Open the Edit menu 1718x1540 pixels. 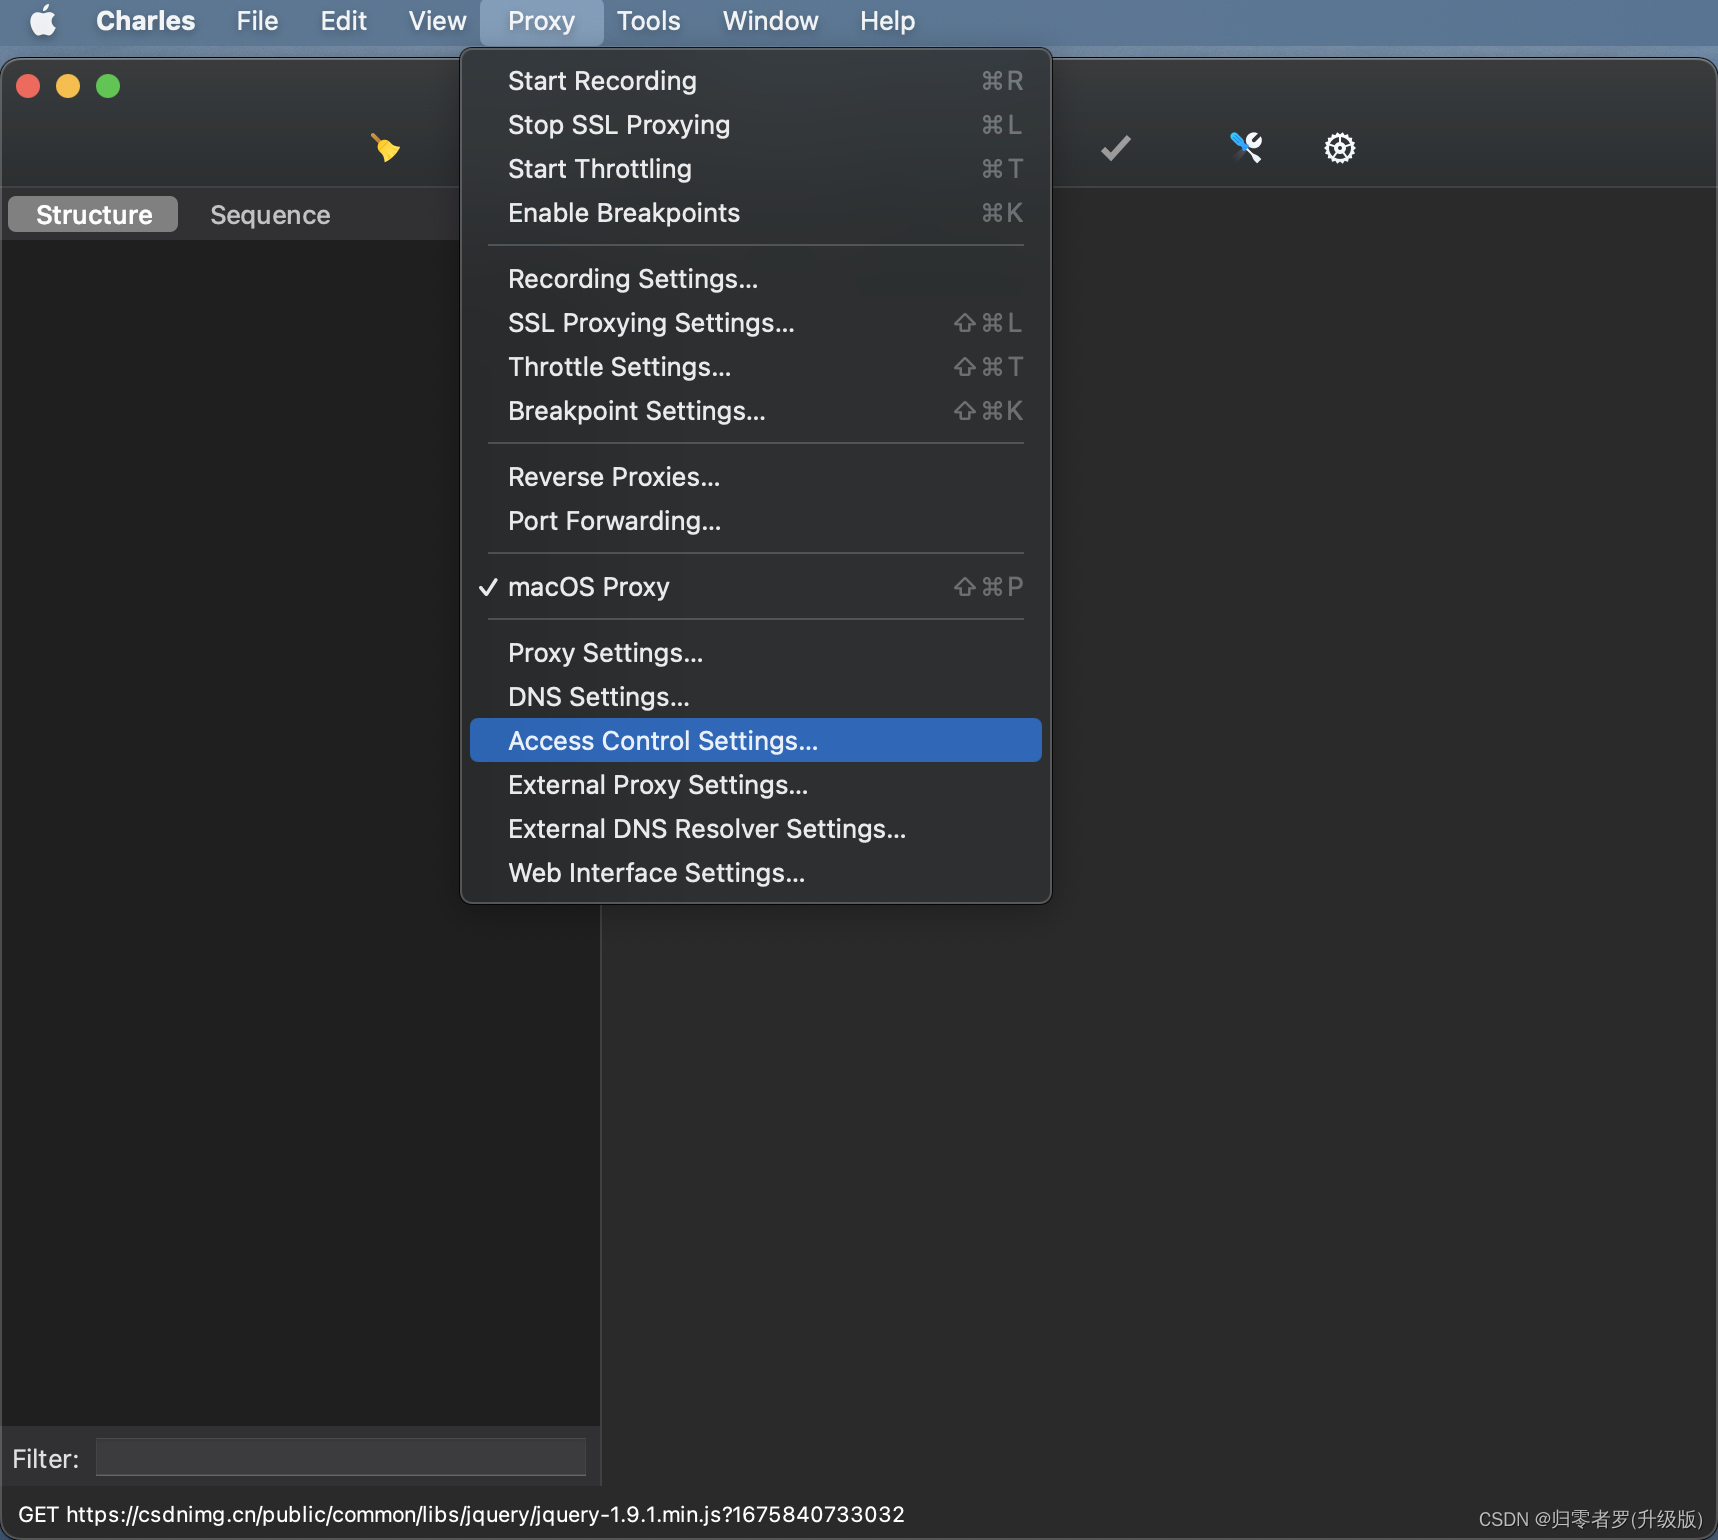pos(343,21)
